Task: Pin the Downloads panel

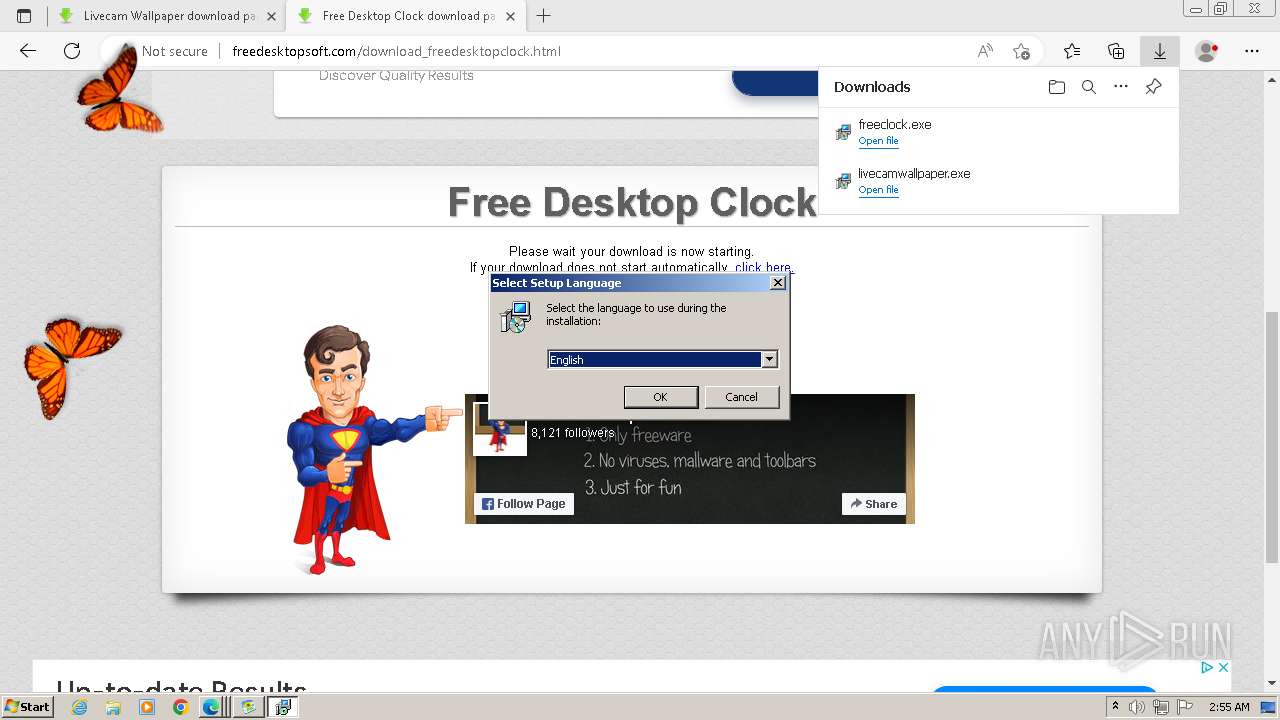Action: (x=1153, y=87)
